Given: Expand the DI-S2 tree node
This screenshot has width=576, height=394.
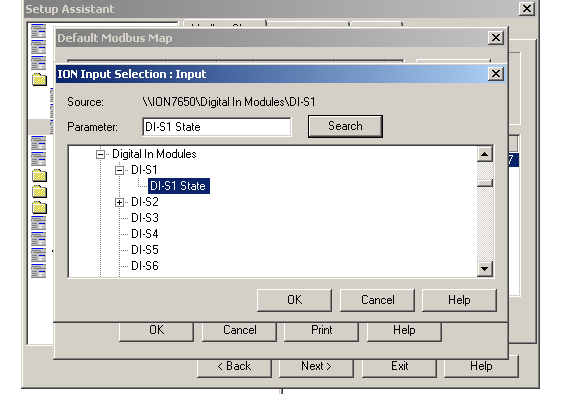Looking at the screenshot, I should (119, 202).
